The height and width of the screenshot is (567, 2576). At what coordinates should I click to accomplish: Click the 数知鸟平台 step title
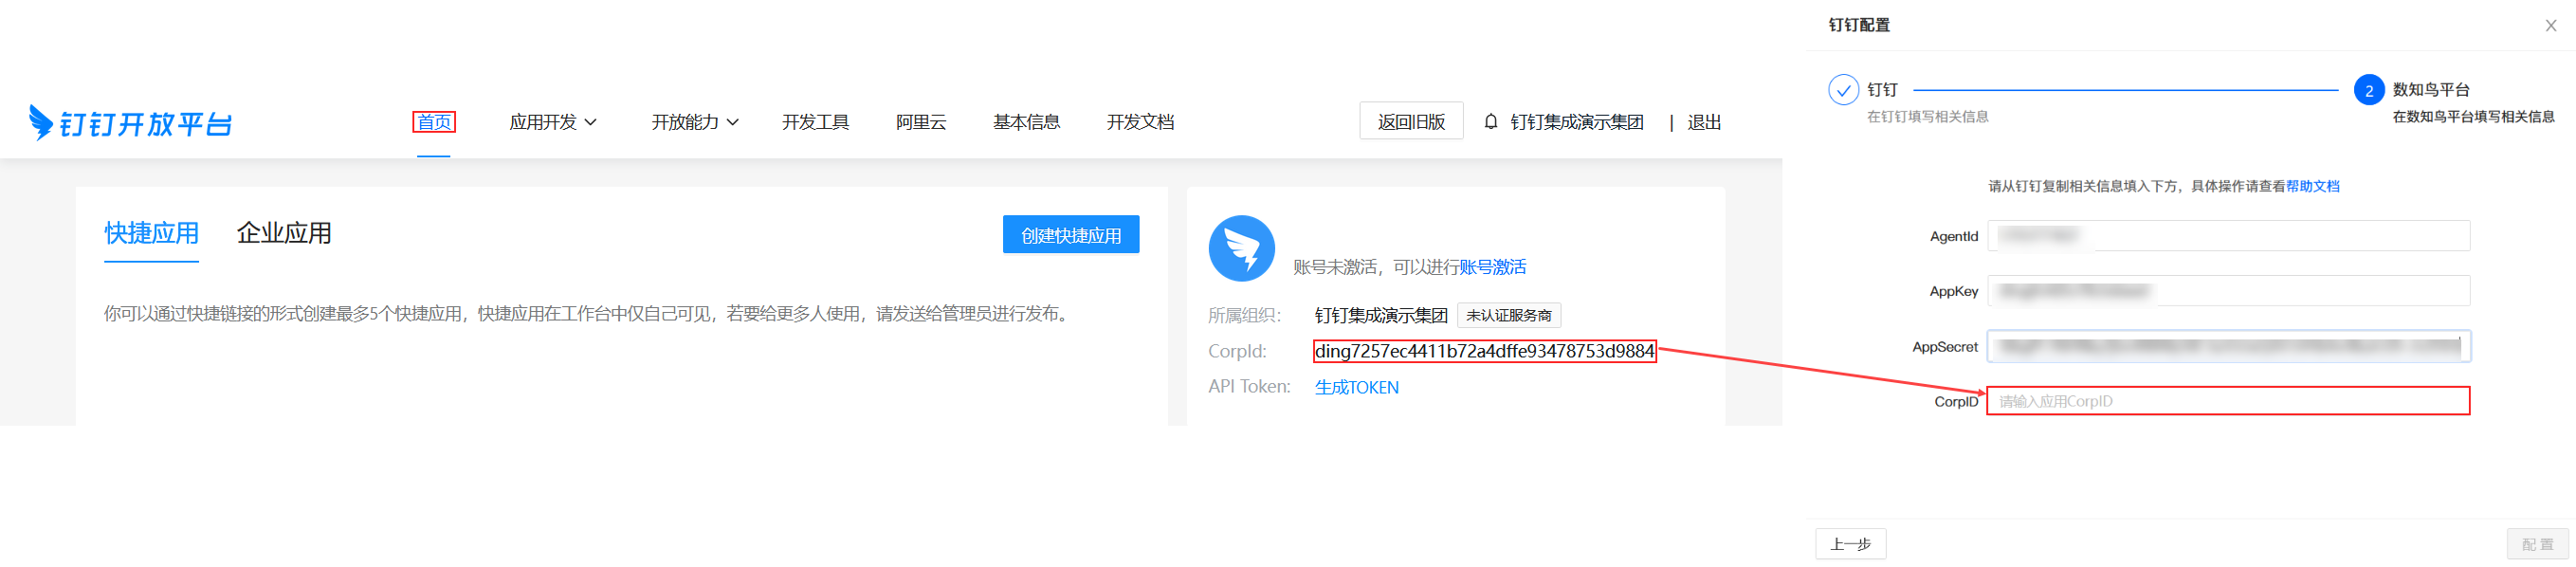(x=2431, y=89)
